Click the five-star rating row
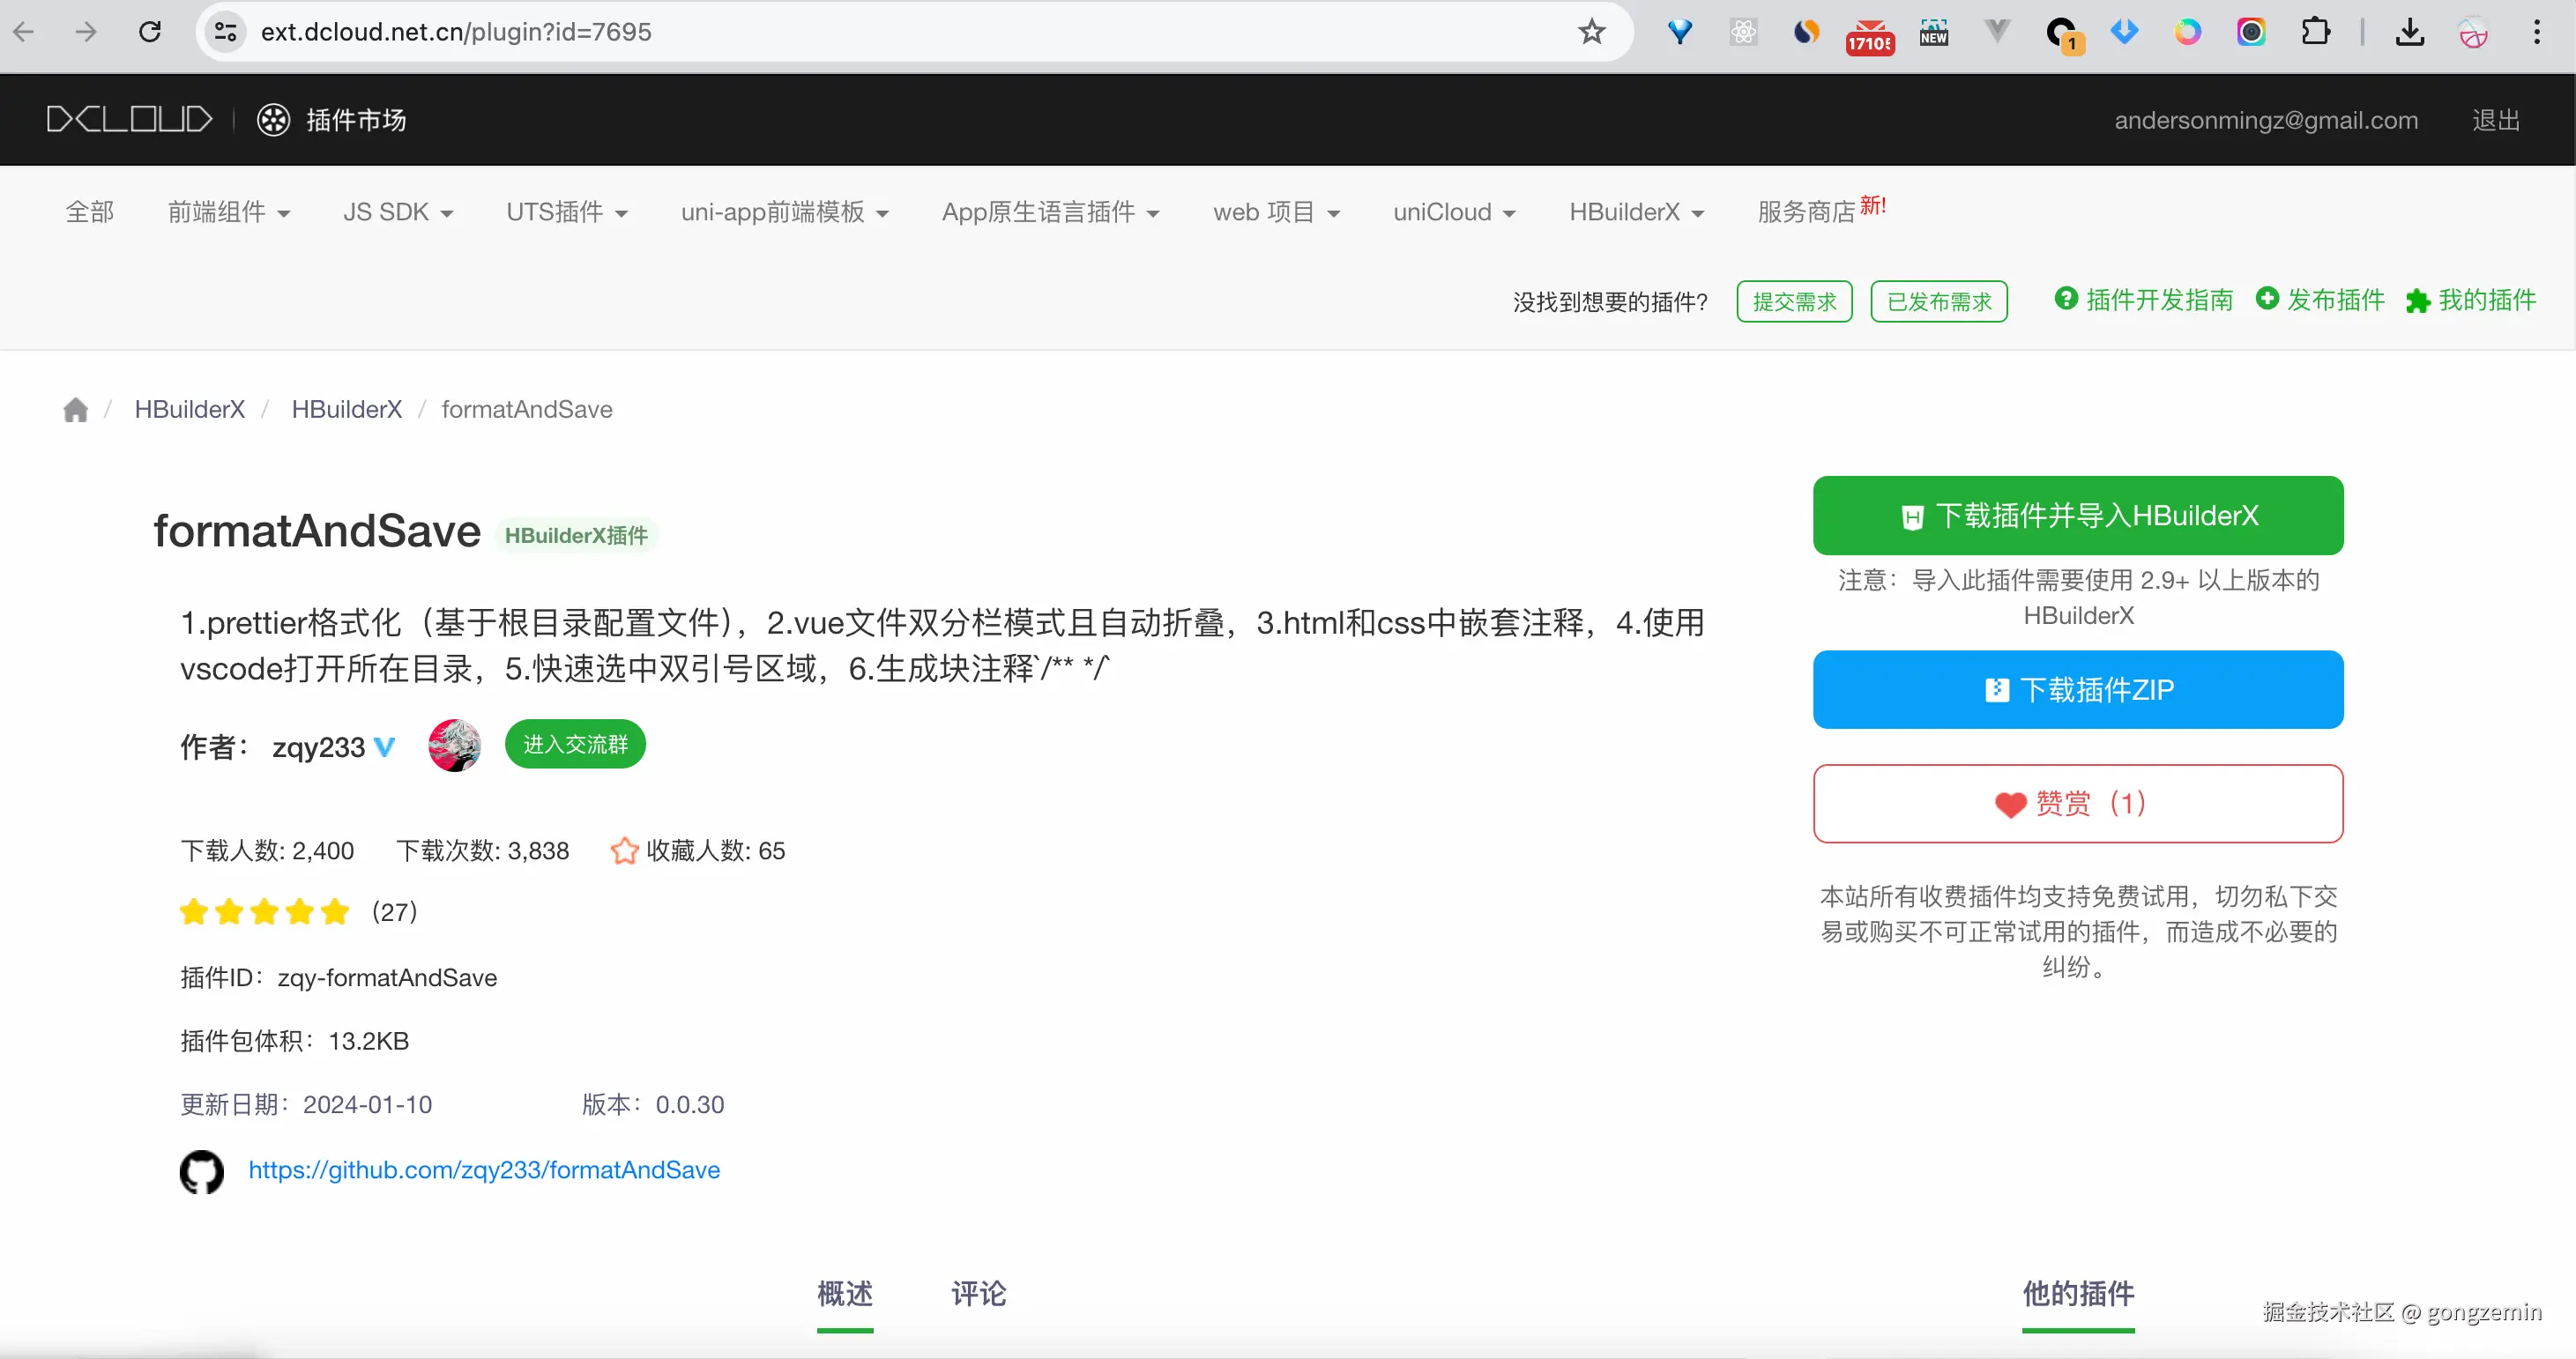The image size is (2576, 1359). click(264, 912)
